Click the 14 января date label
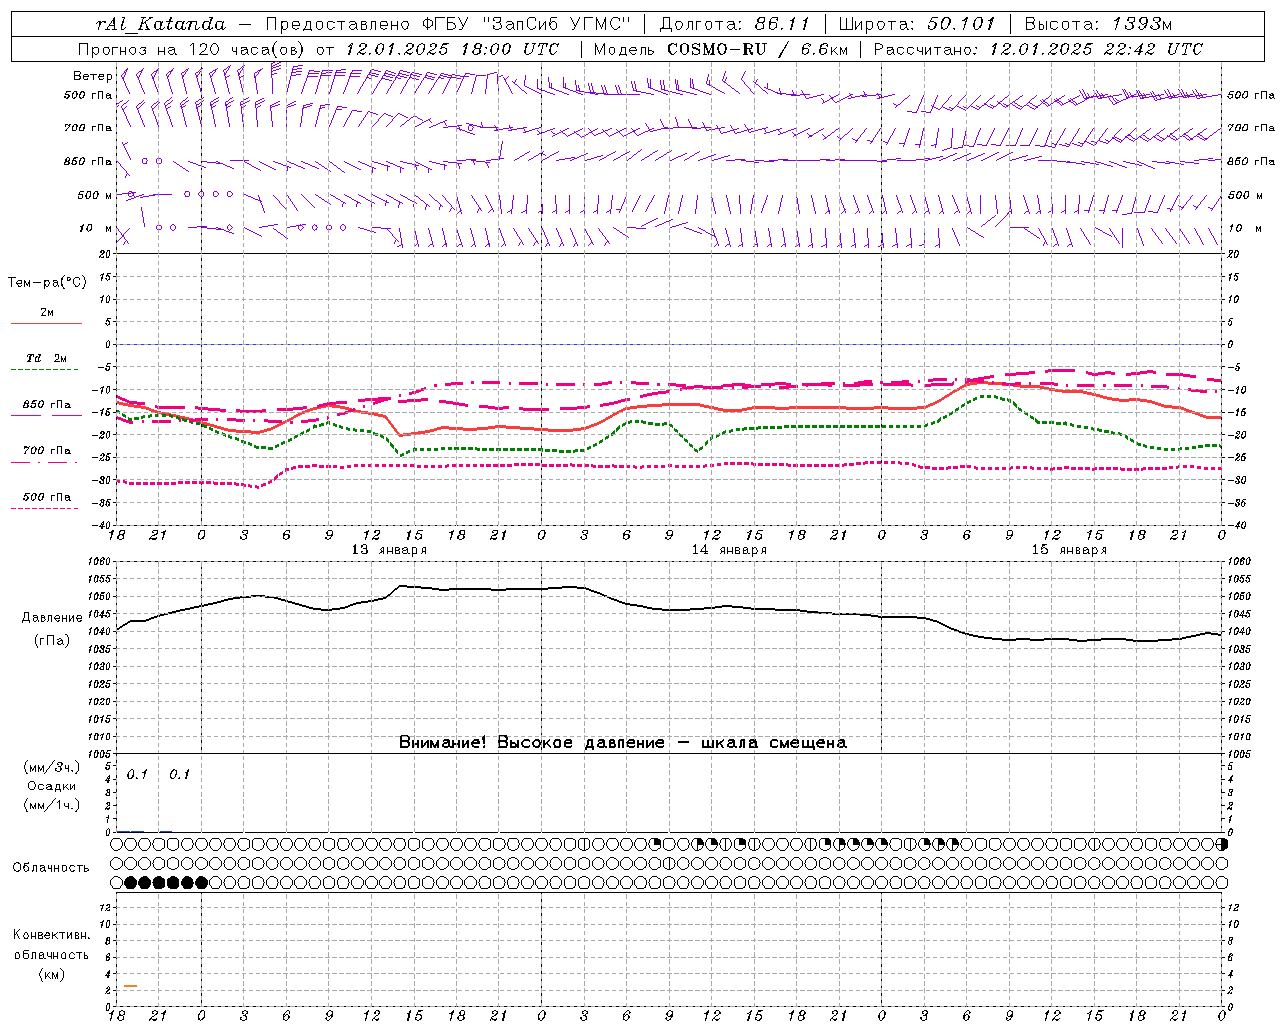Image resolution: width=1280 pixels, height=1024 pixels. pyautogui.click(x=729, y=550)
